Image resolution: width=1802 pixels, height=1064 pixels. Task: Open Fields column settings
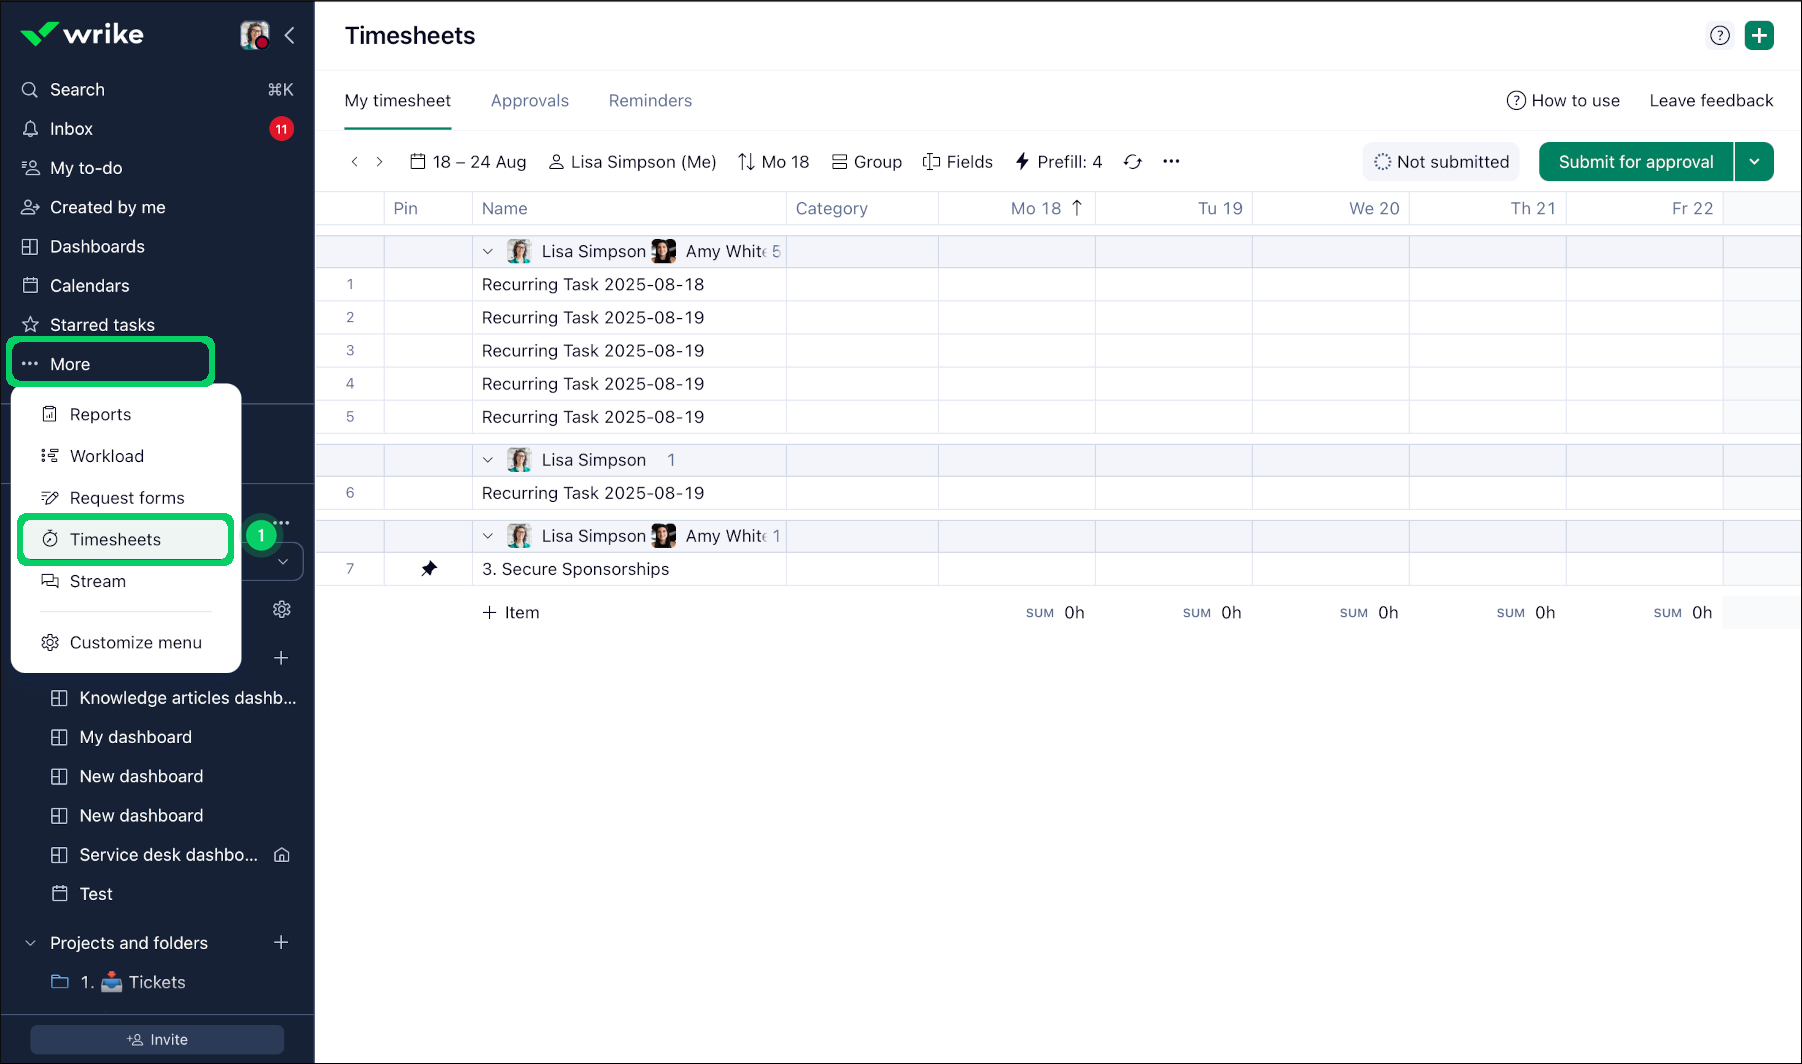[957, 162]
